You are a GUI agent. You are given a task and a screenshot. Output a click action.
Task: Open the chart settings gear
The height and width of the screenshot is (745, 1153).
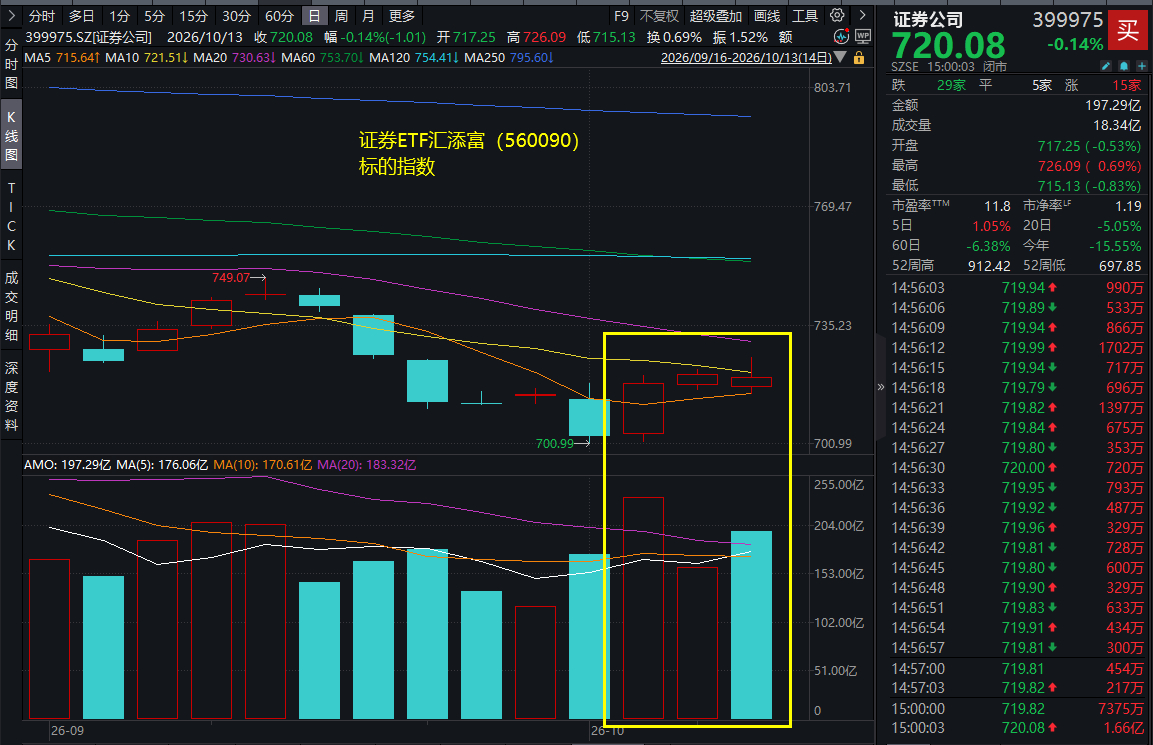(x=837, y=15)
